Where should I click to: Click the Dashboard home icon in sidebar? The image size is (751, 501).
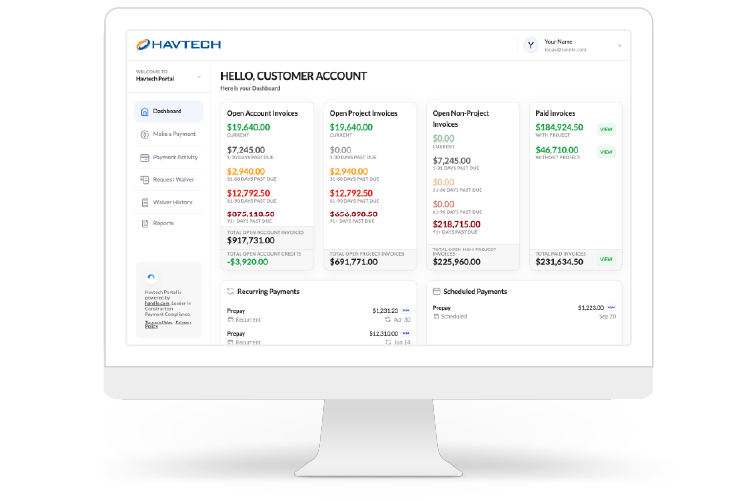(145, 112)
